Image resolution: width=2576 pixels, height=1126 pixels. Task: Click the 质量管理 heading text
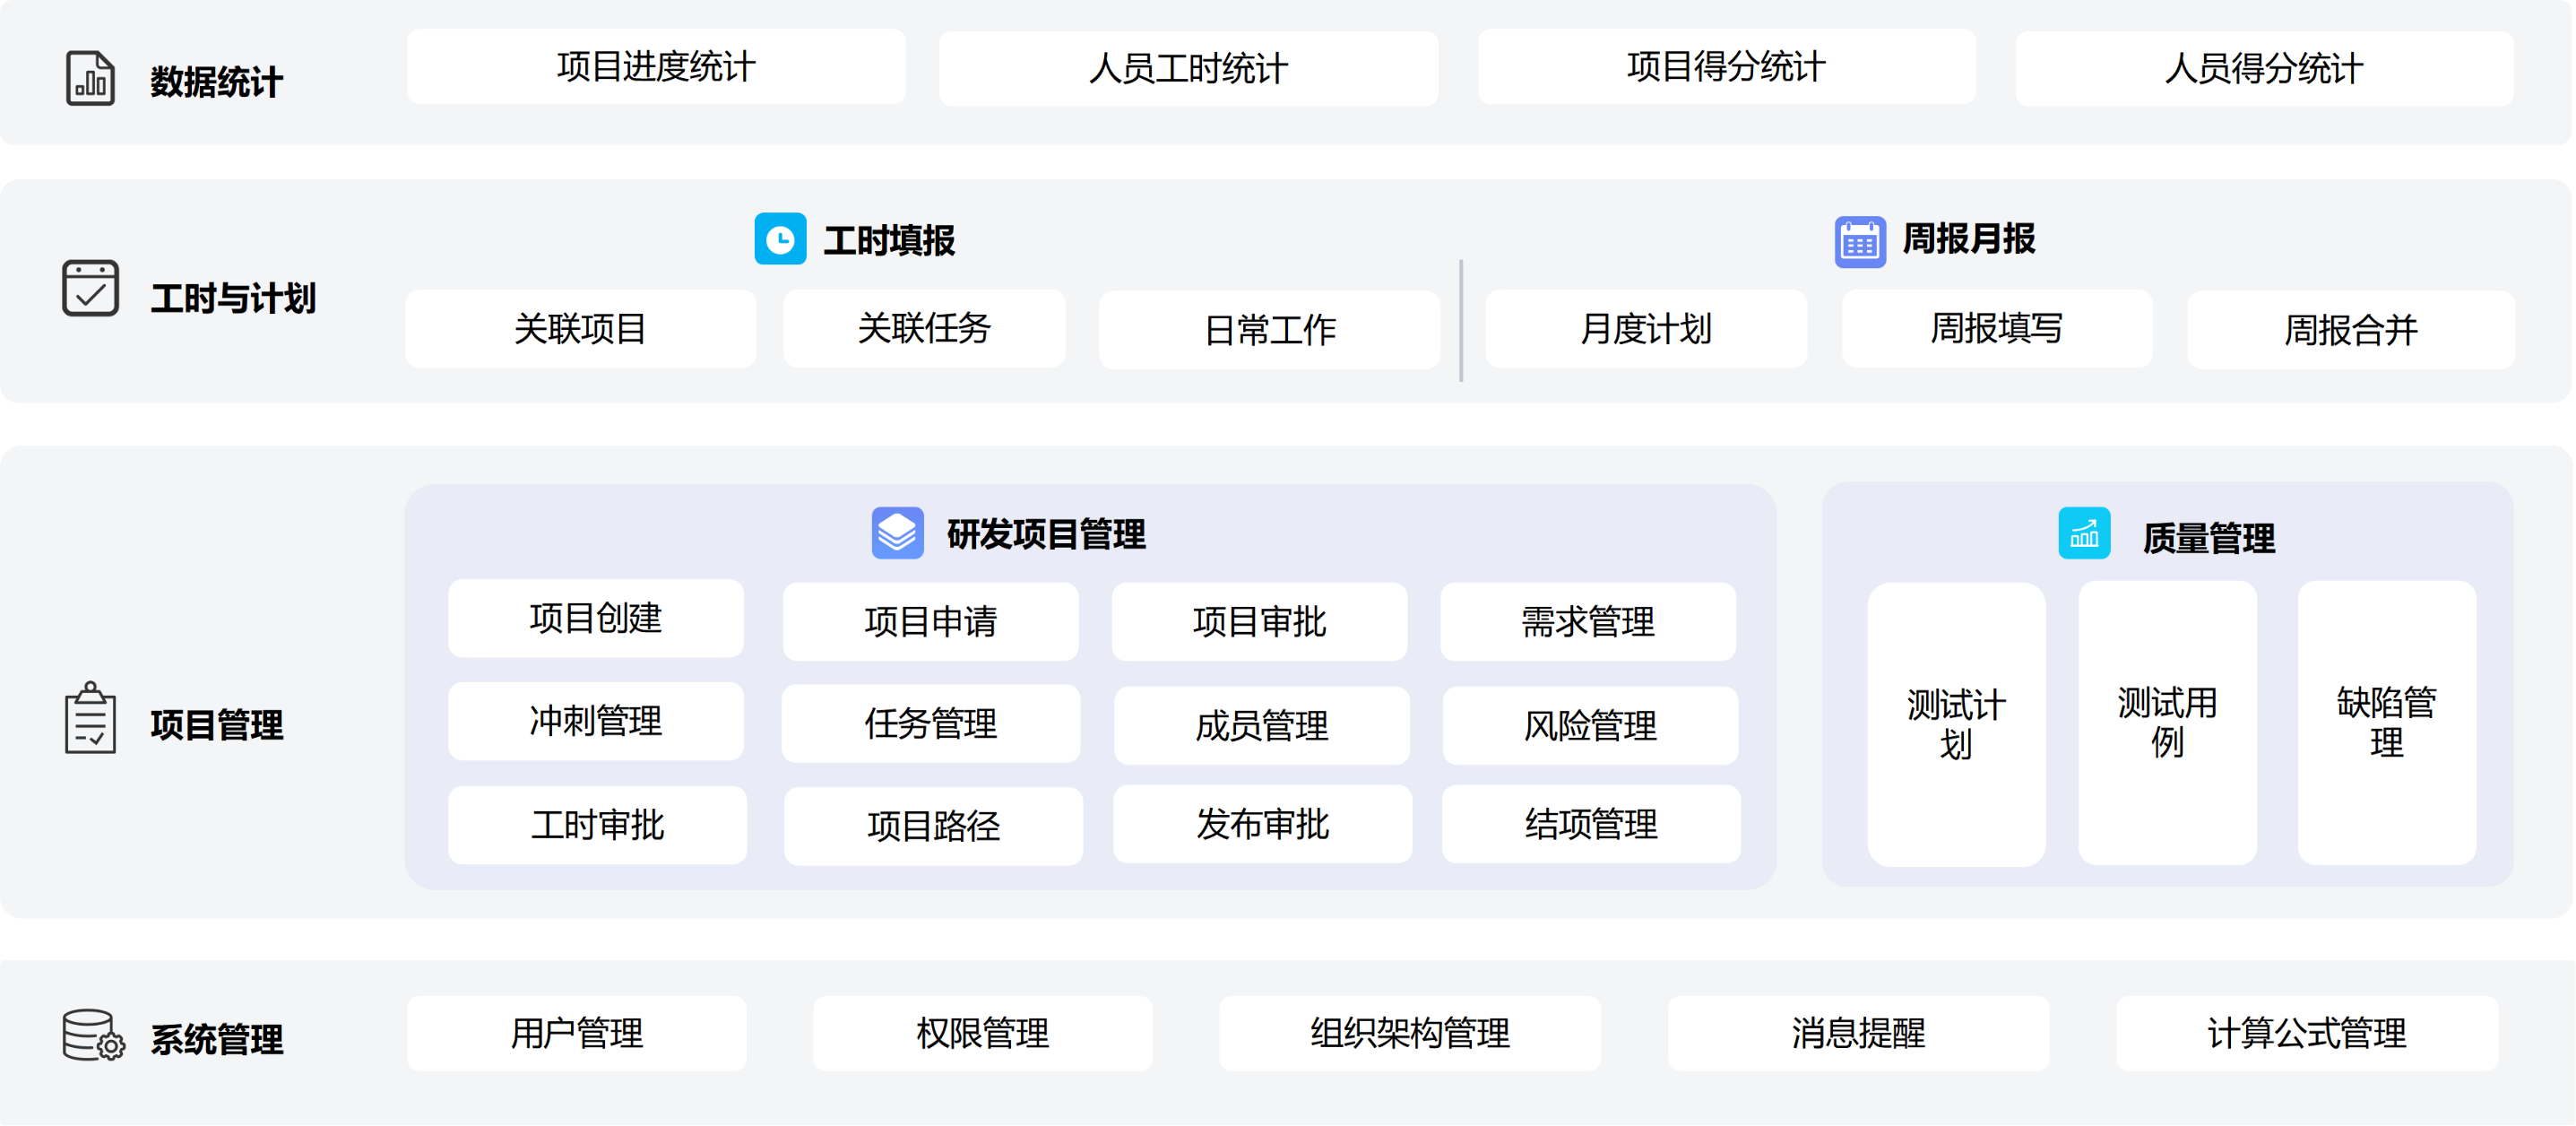2208,539
